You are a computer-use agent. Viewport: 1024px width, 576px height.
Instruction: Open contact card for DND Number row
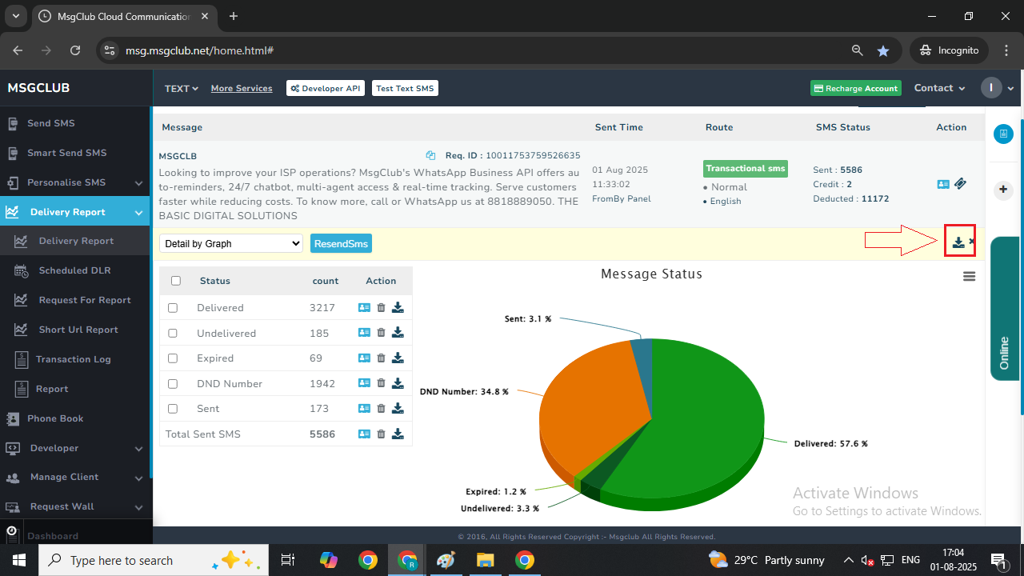(364, 383)
